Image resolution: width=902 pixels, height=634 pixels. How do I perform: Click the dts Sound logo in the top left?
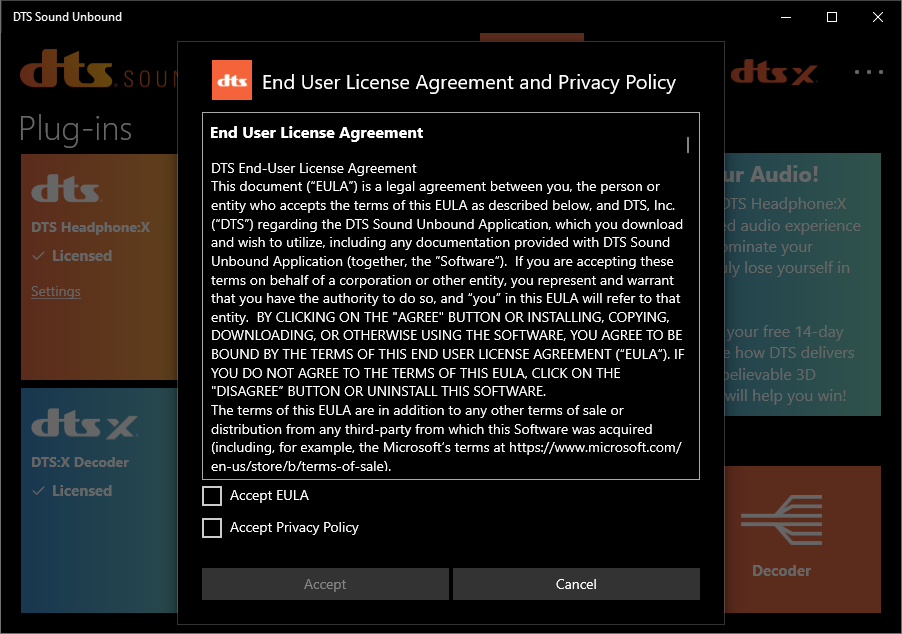99,69
